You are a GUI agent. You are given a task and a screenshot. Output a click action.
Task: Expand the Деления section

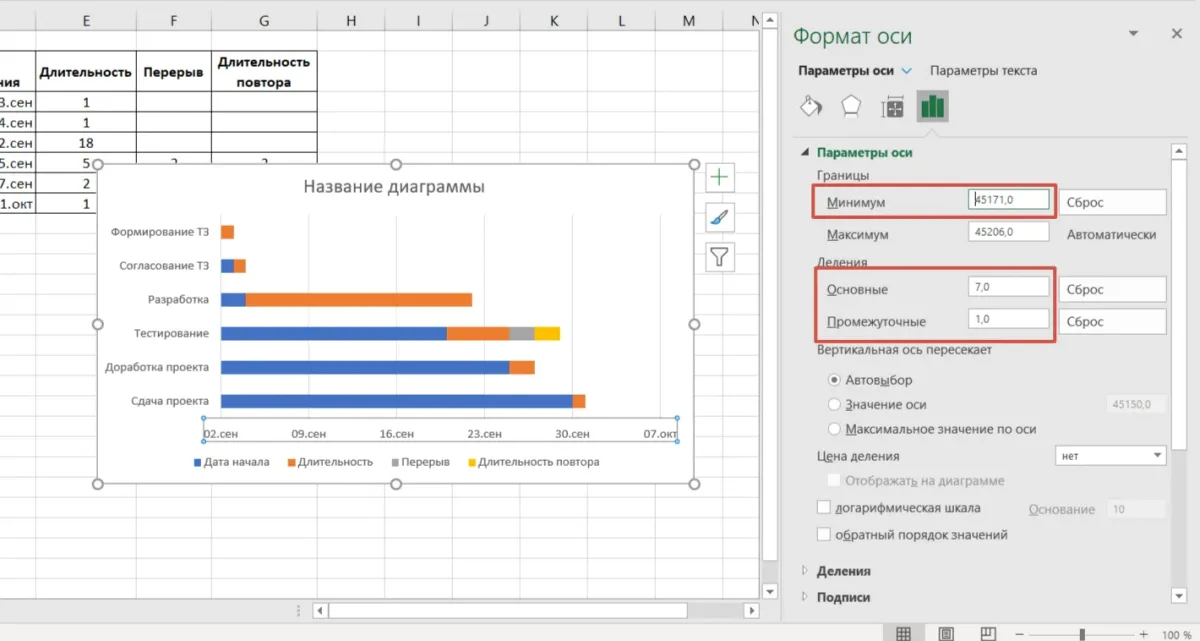point(843,571)
